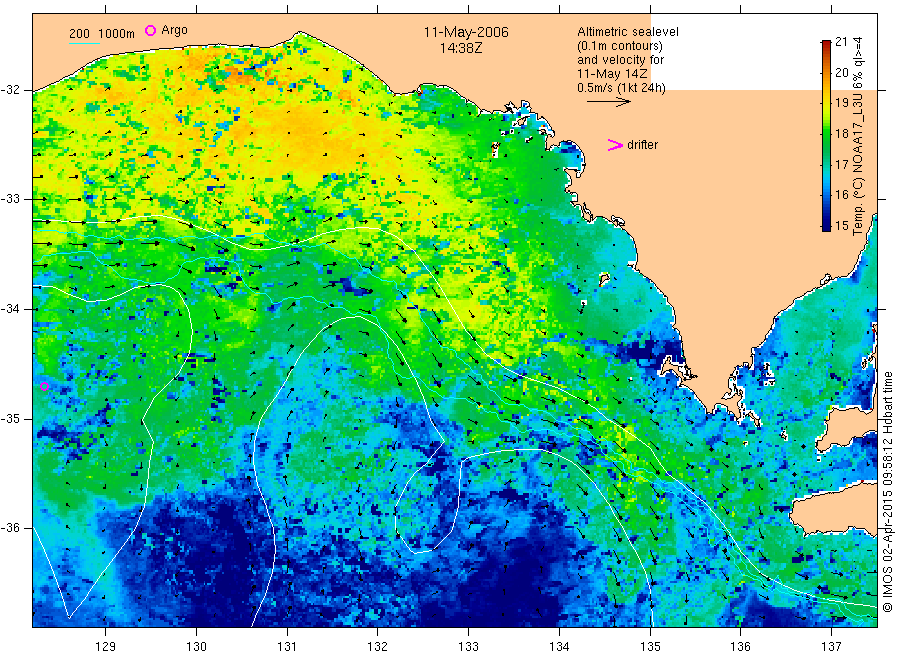Screen dimensions: 900x660
Task: Click the longitude axis label 129
Action: 106,647
